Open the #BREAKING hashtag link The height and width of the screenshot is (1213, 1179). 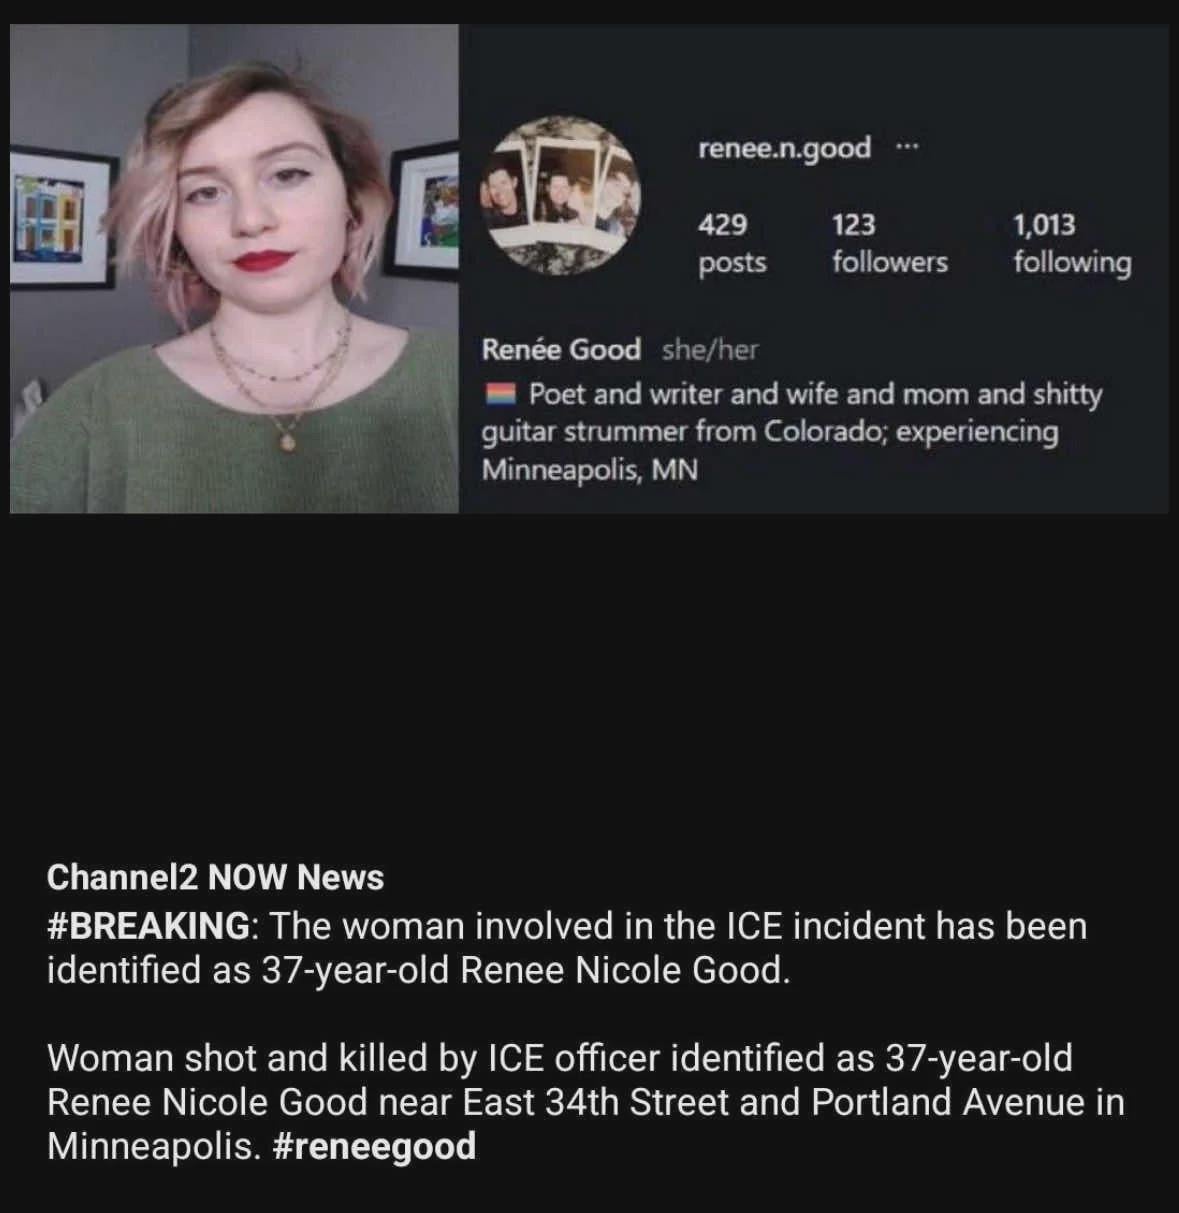click(x=148, y=926)
